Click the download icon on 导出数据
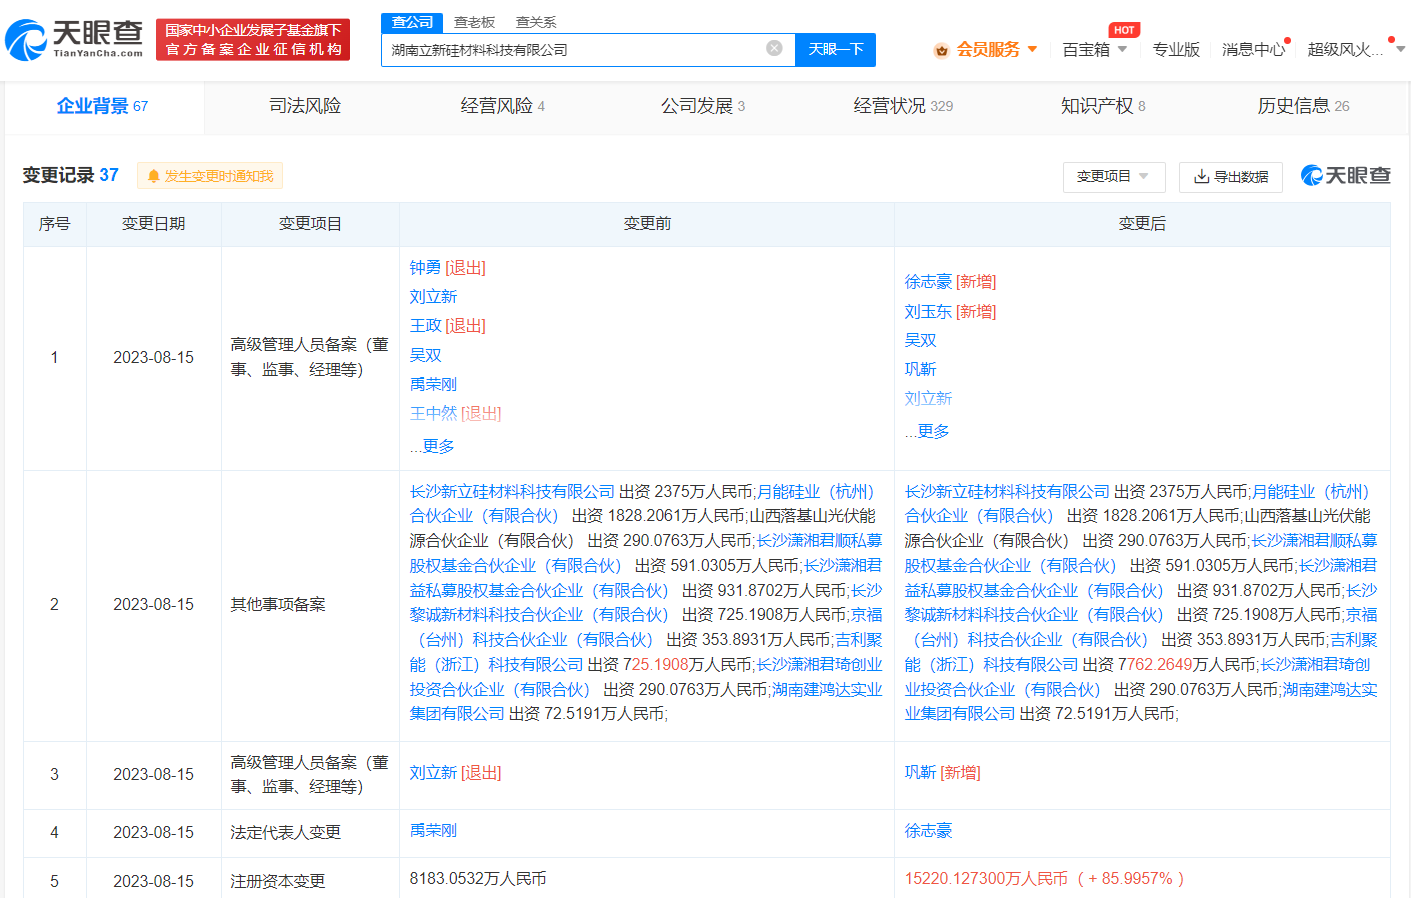 (1199, 177)
